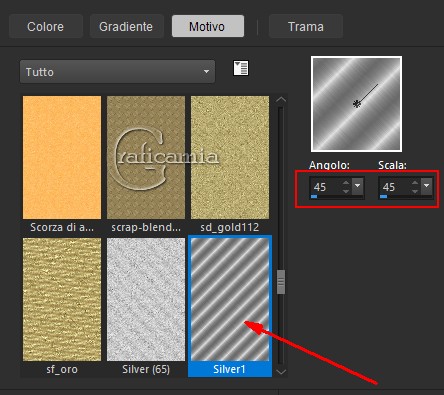Select the Silver1 striped pattern thumbnail
This screenshot has height=395, width=444.
pos(230,300)
